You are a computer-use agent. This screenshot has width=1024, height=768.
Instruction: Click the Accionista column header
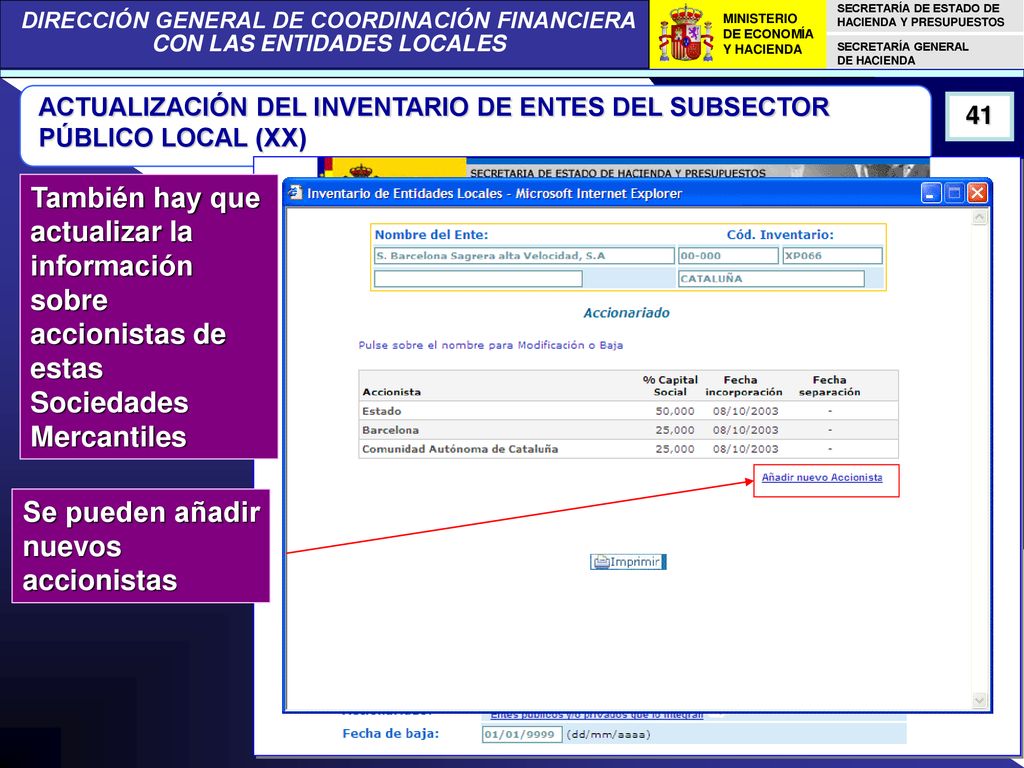click(391, 392)
